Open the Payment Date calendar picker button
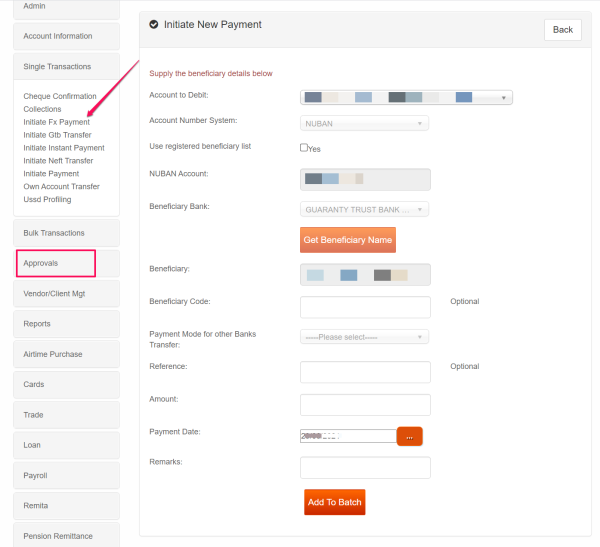 (x=409, y=436)
